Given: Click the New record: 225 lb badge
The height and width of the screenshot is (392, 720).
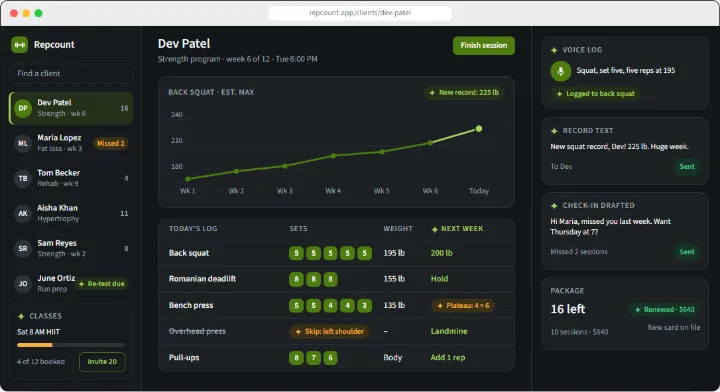Looking at the screenshot, I should pos(464,92).
